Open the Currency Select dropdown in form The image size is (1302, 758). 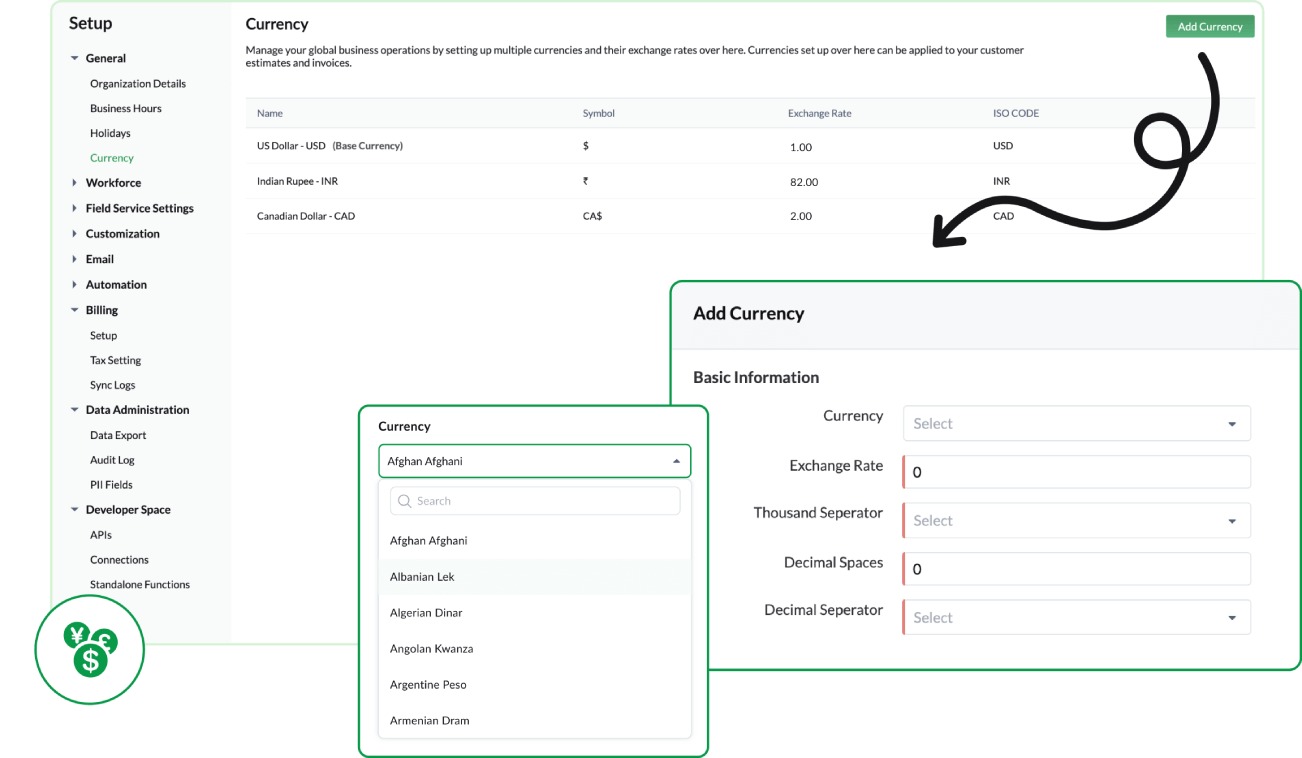click(x=1076, y=424)
